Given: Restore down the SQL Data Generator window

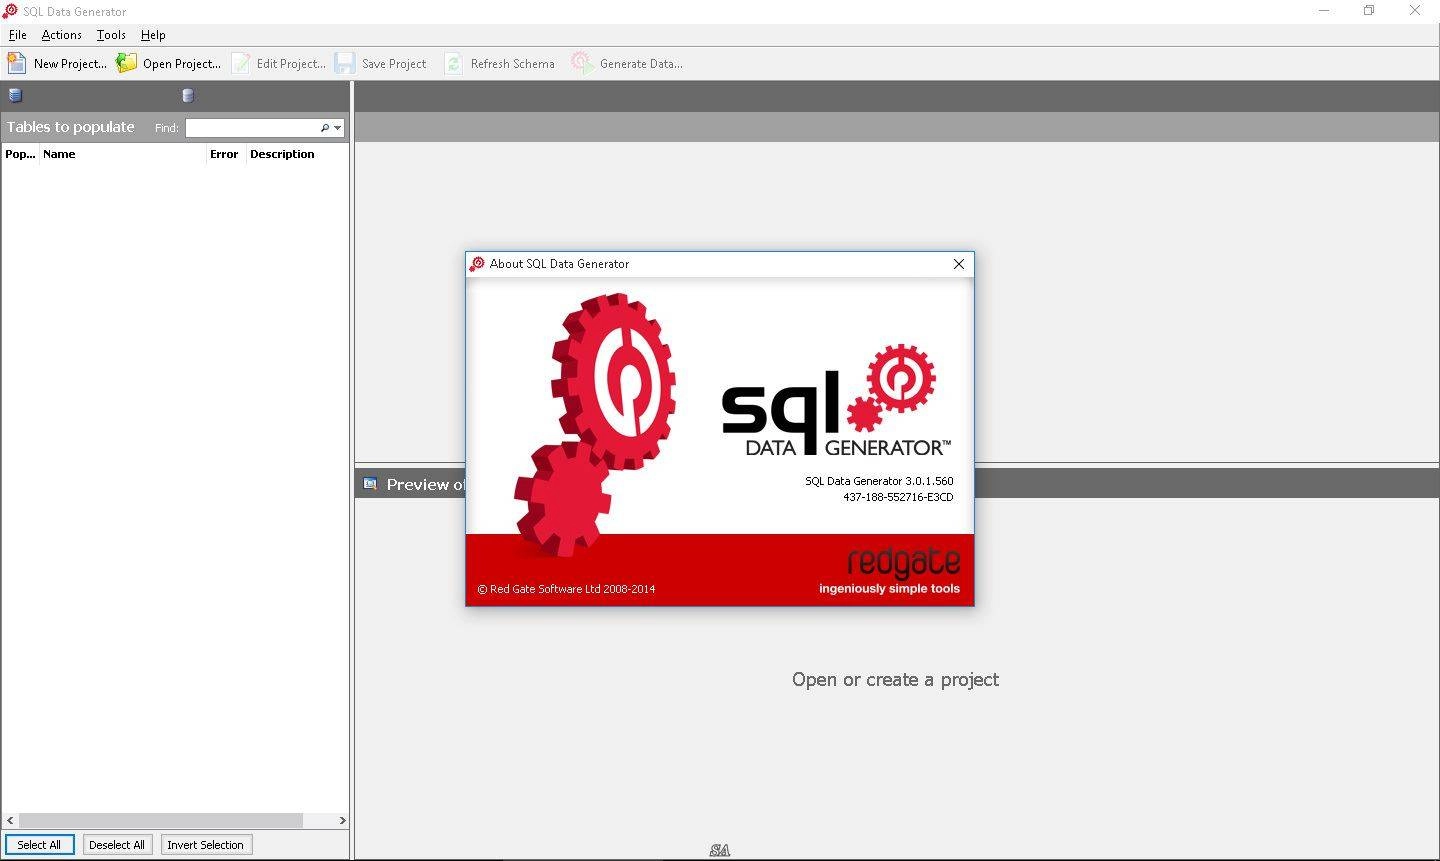Looking at the screenshot, I should click(1369, 11).
